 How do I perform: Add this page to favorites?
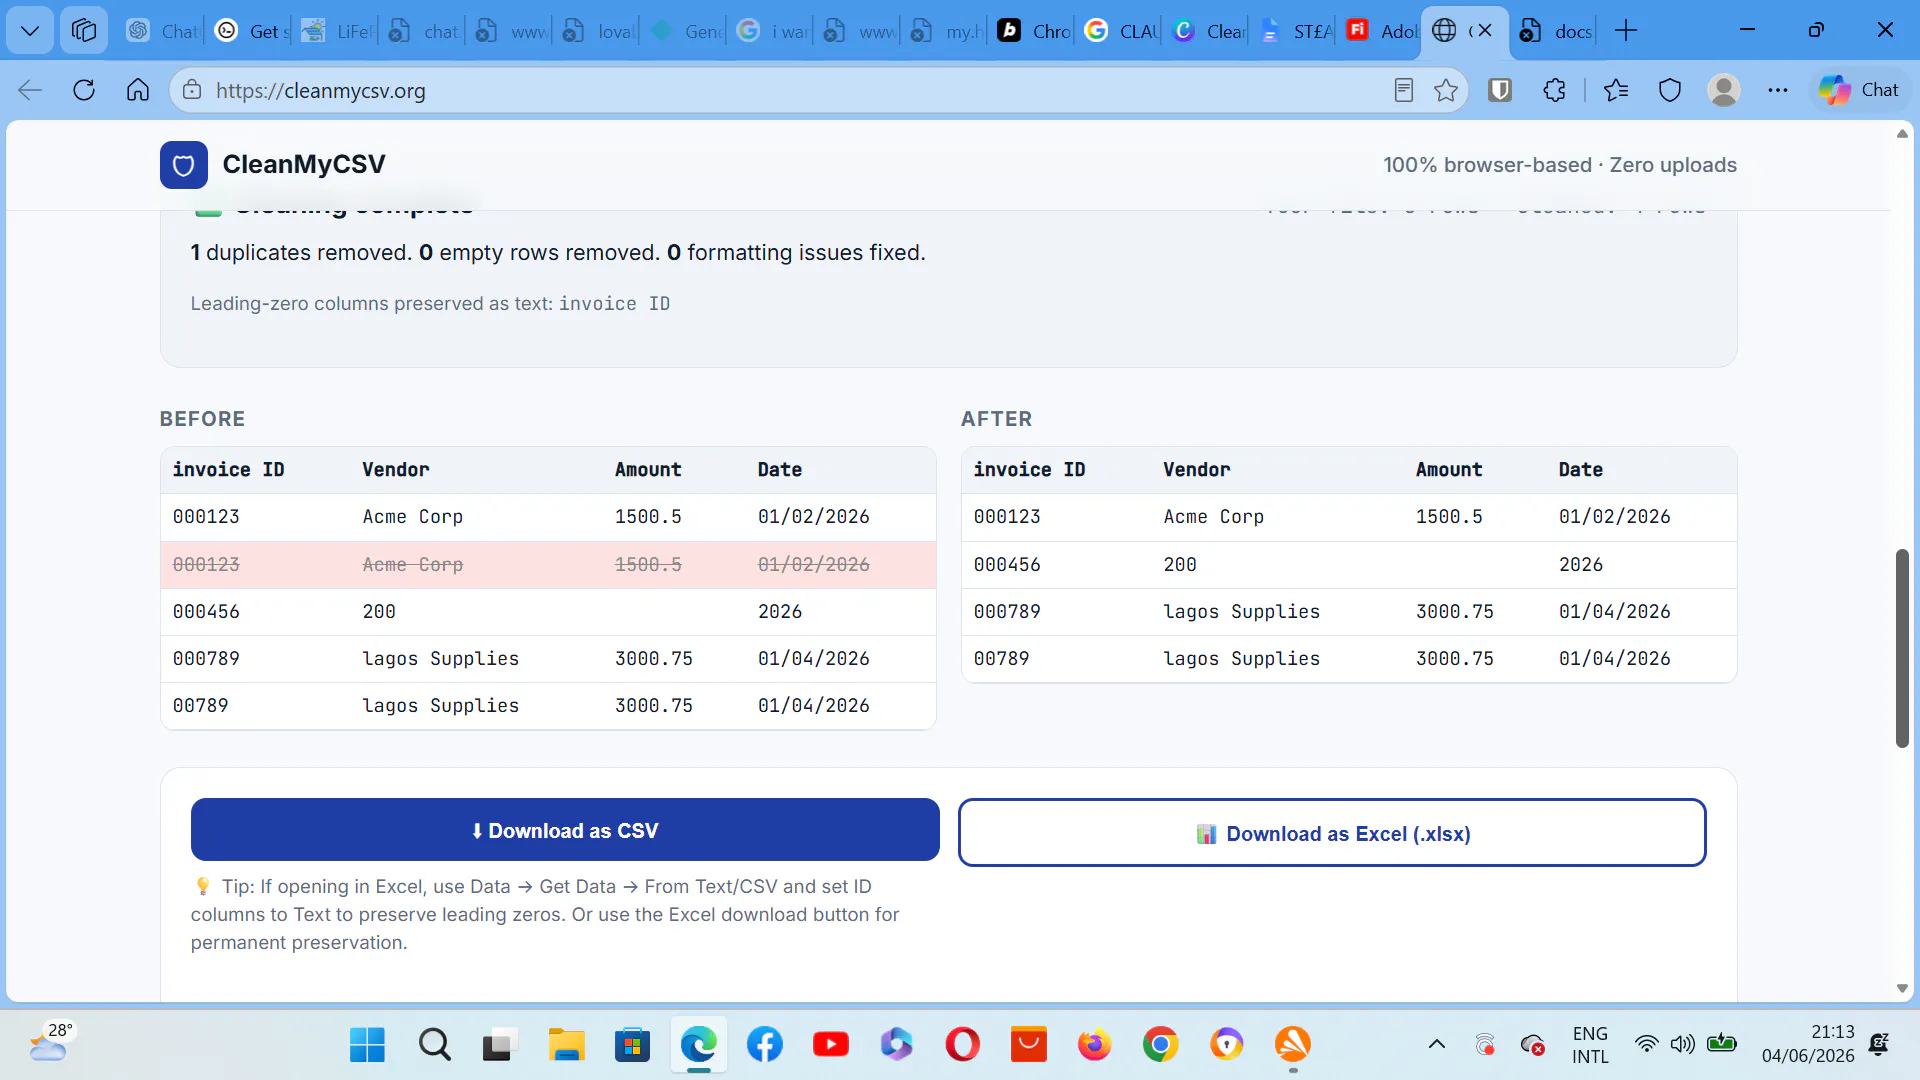coord(1446,90)
